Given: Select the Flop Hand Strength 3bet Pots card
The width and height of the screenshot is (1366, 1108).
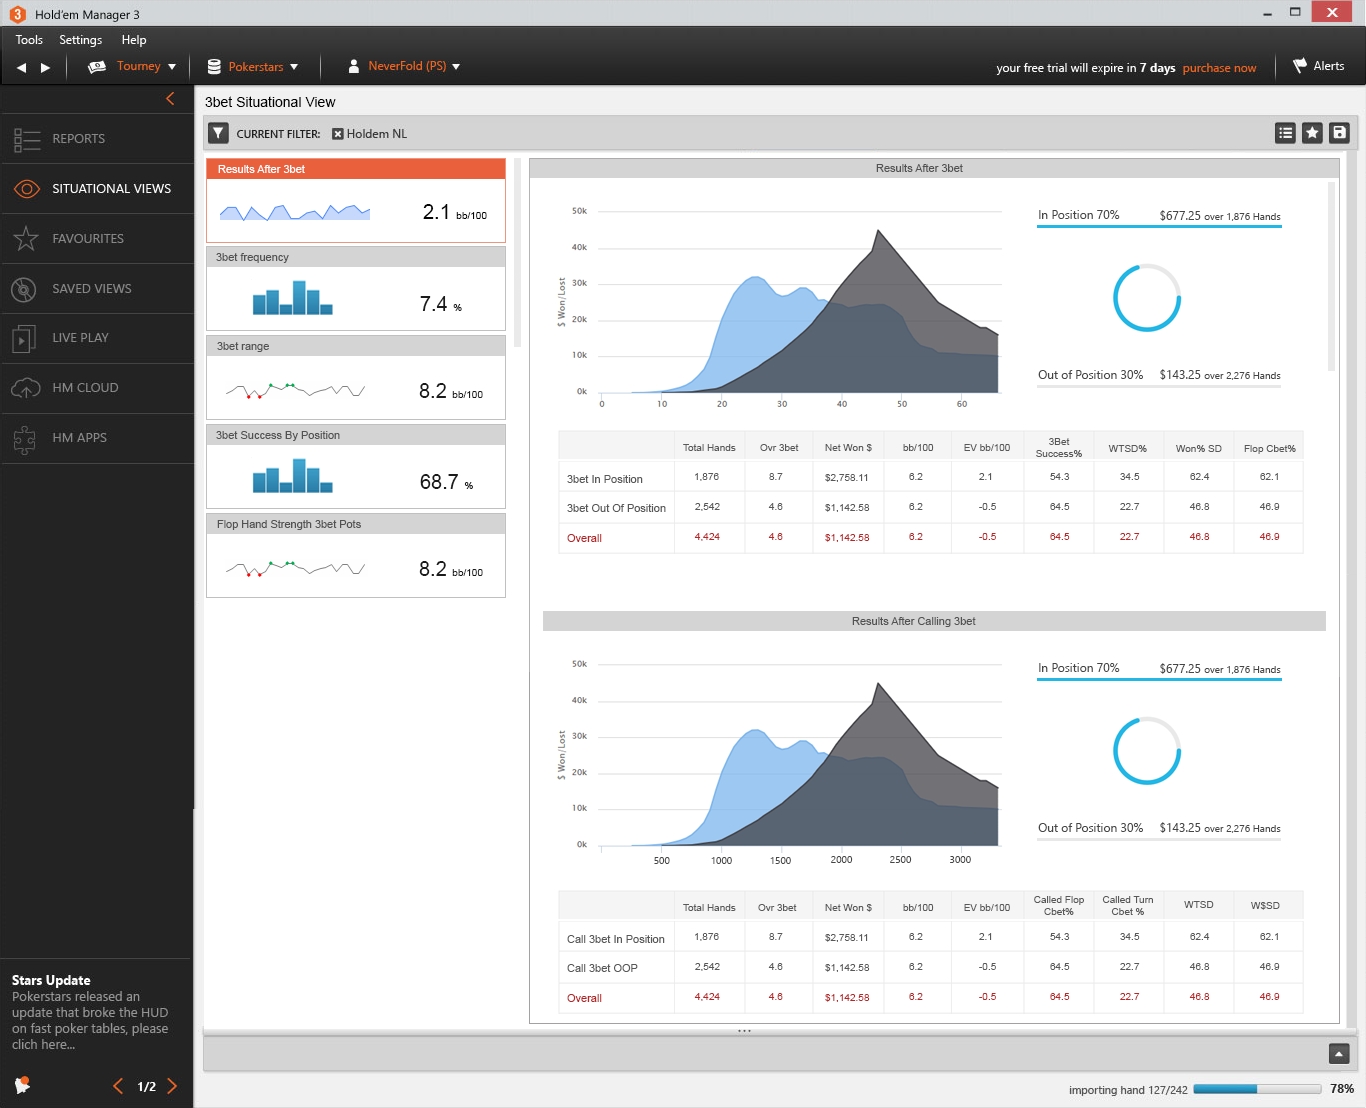Looking at the screenshot, I should [x=356, y=556].
